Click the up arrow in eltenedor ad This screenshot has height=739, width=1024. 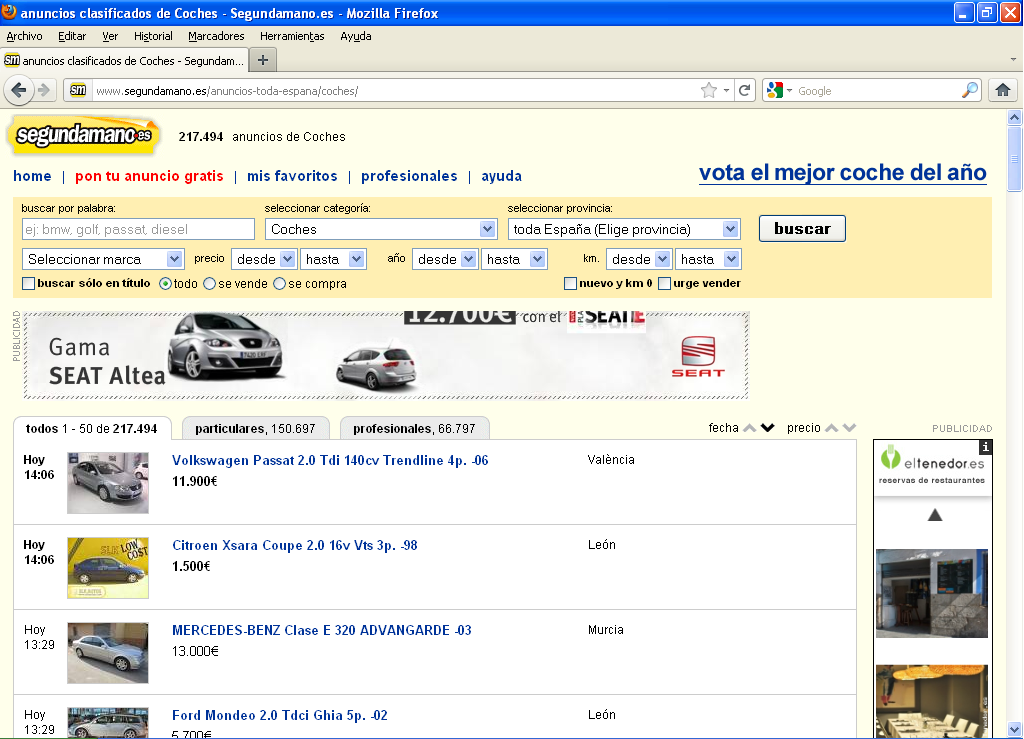click(935, 516)
